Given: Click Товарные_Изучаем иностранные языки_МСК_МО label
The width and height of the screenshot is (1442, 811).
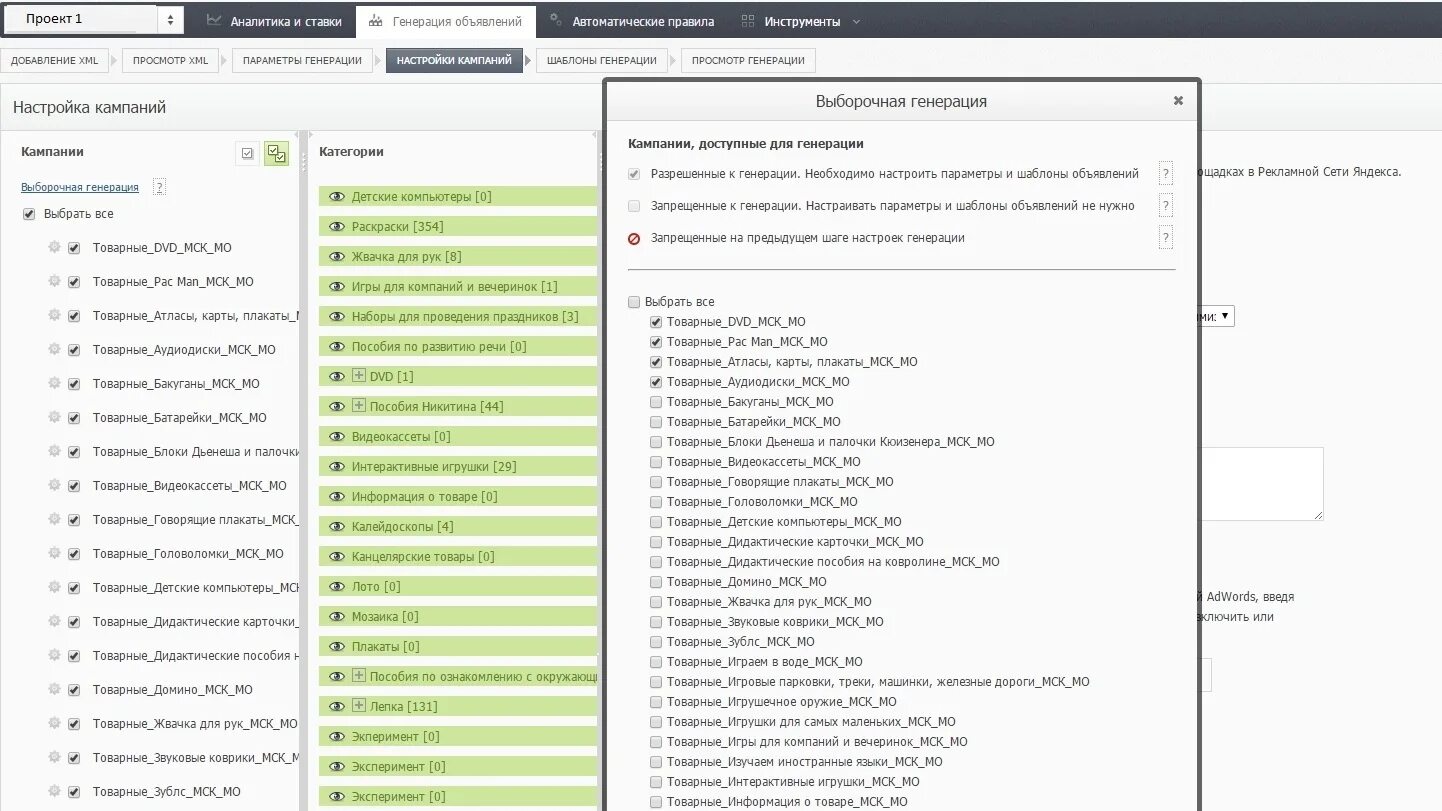Looking at the screenshot, I should 804,762.
